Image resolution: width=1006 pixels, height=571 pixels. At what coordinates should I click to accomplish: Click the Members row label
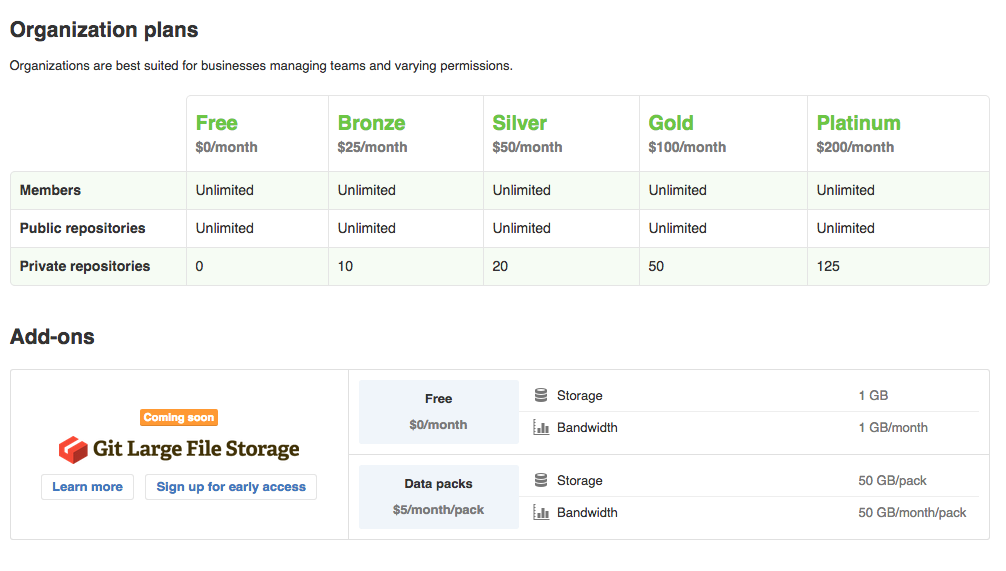pyautogui.click(x=50, y=191)
